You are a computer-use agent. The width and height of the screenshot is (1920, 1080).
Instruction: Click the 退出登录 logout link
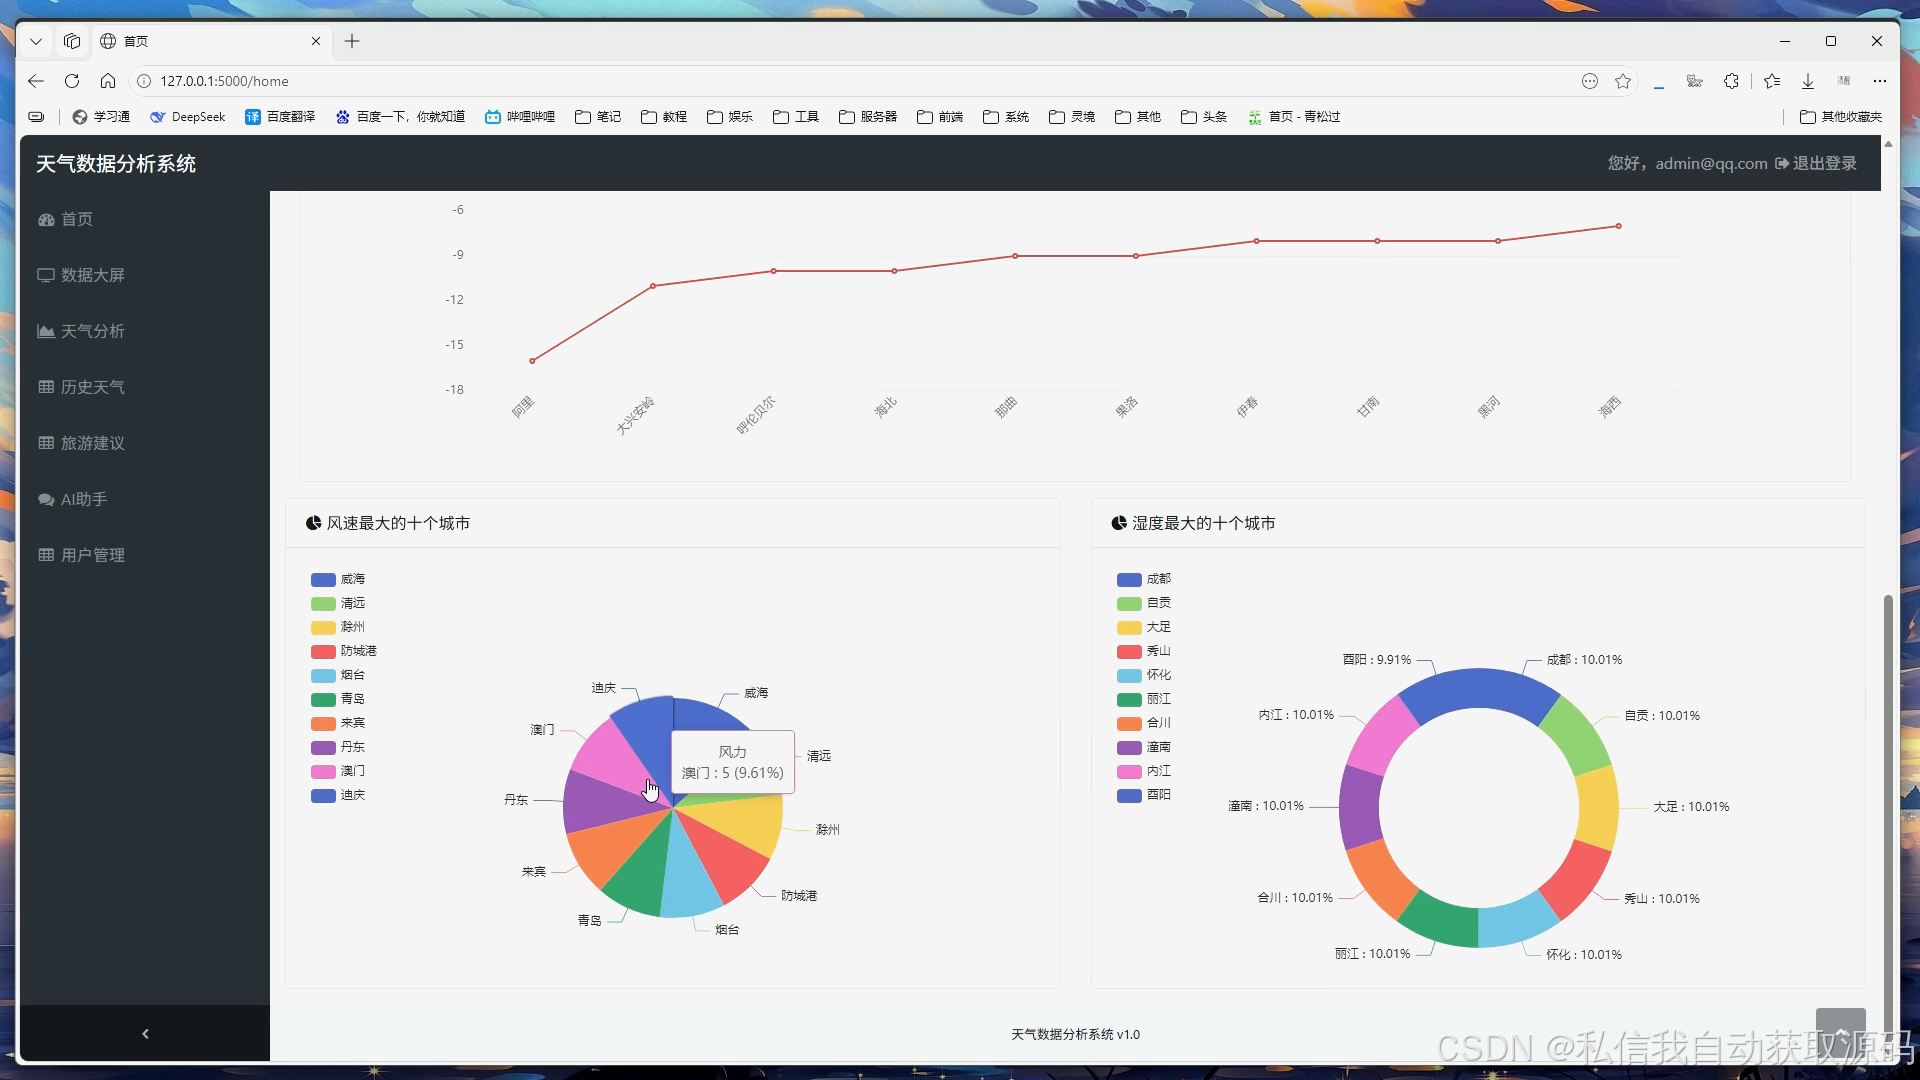coord(1816,163)
